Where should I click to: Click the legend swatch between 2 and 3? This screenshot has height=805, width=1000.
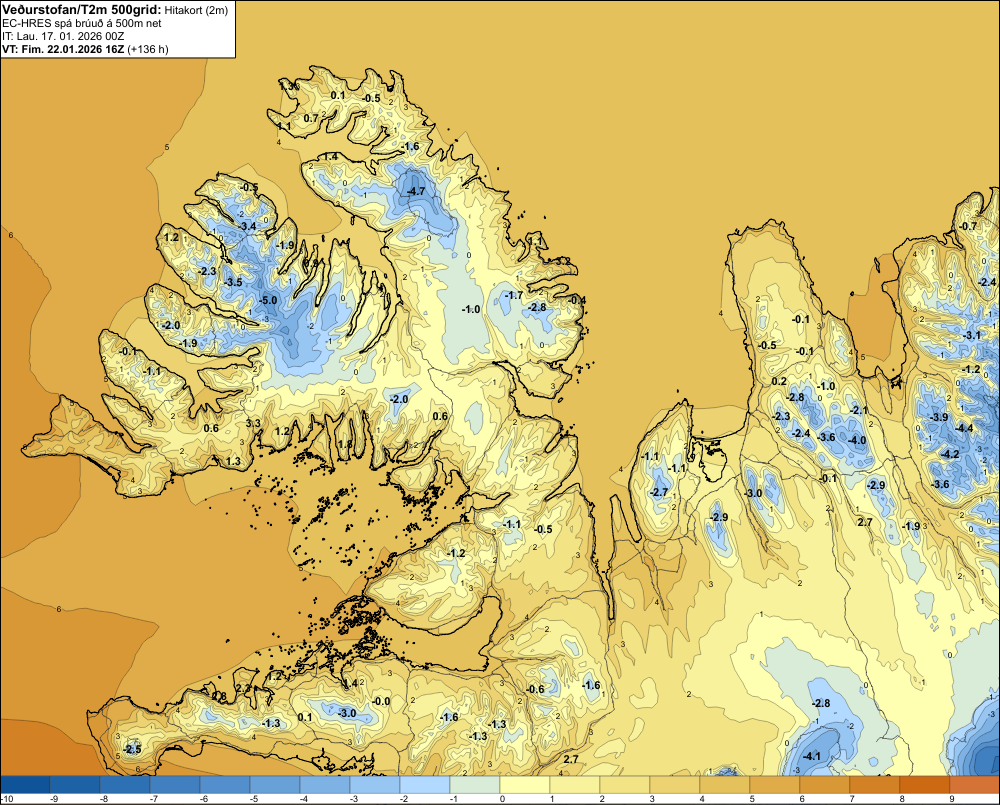[x=624, y=784]
